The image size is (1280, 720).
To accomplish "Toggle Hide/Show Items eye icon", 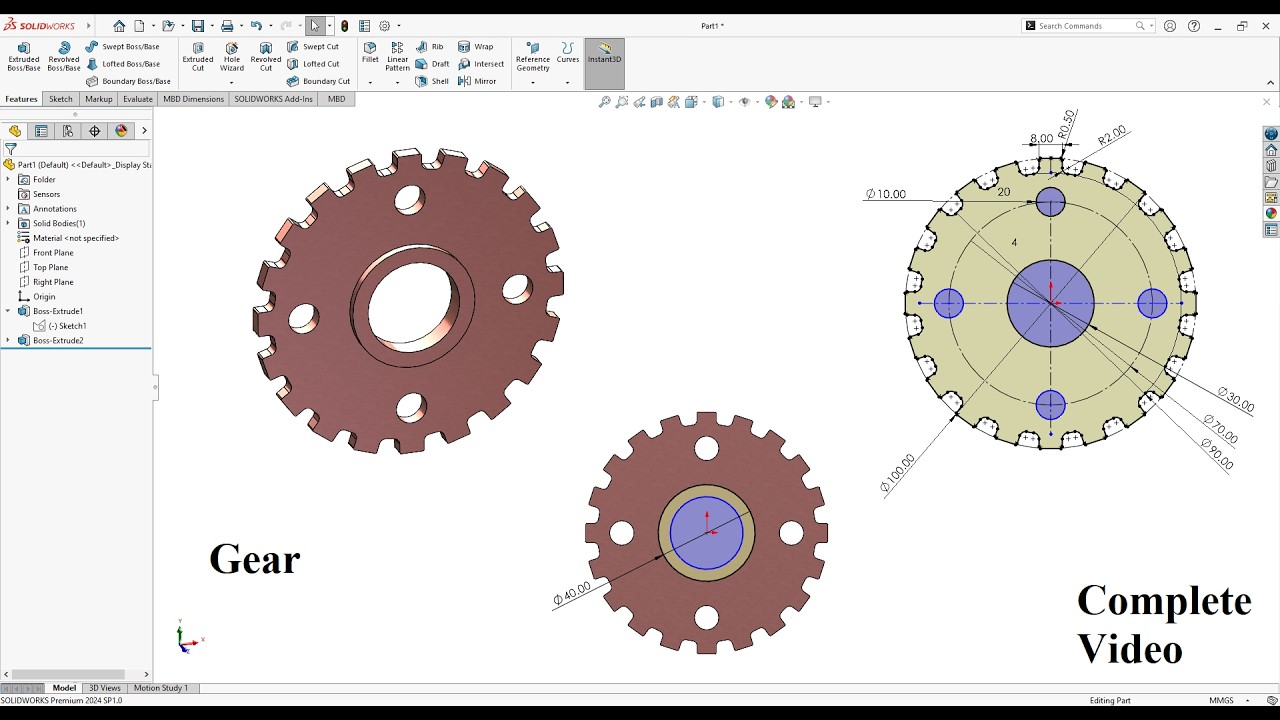I will point(744,102).
